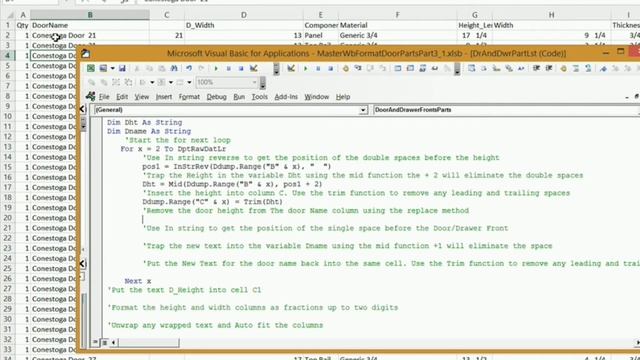Open the Insert menu

pos(164,97)
